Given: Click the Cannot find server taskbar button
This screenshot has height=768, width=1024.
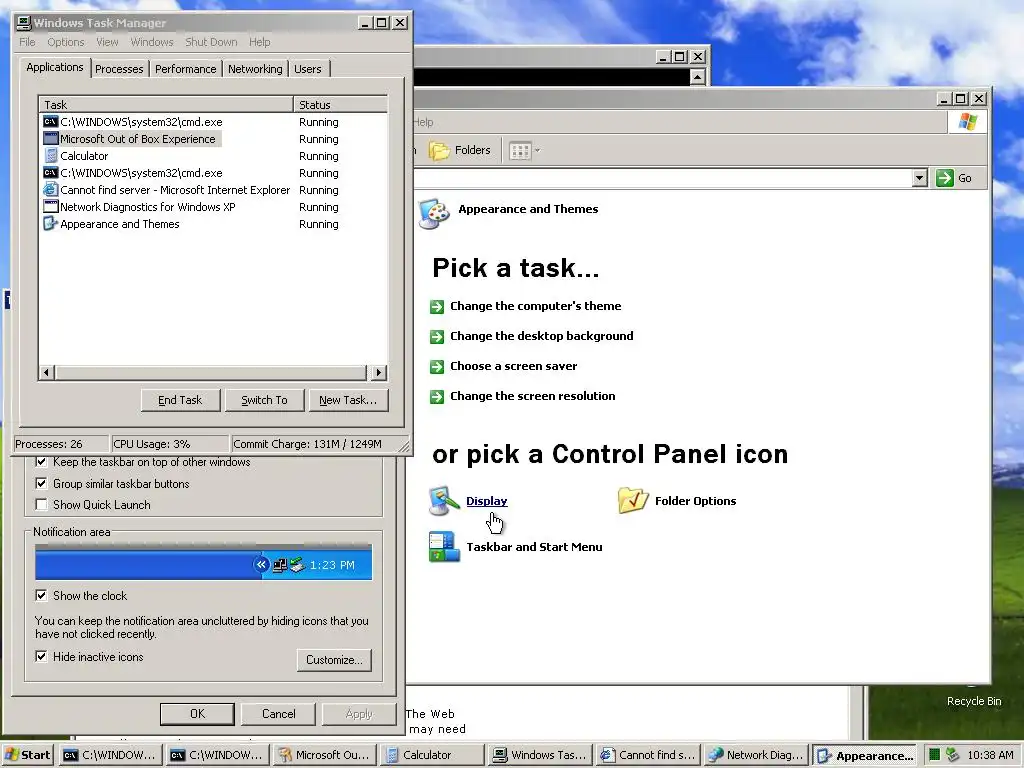Looking at the screenshot, I should 647,755.
